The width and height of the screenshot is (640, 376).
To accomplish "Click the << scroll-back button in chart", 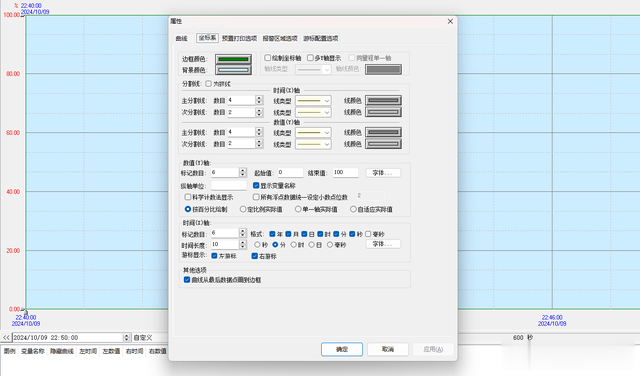I will click(x=6, y=338).
